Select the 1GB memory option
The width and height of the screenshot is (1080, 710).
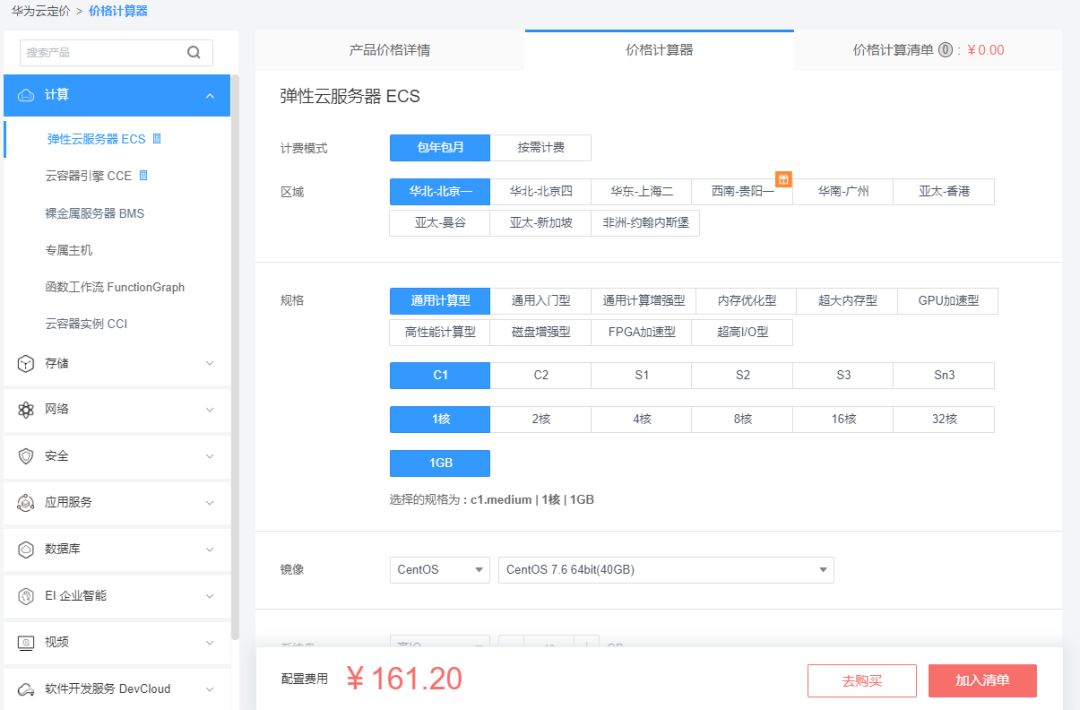pyautogui.click(x=440, y=463)
